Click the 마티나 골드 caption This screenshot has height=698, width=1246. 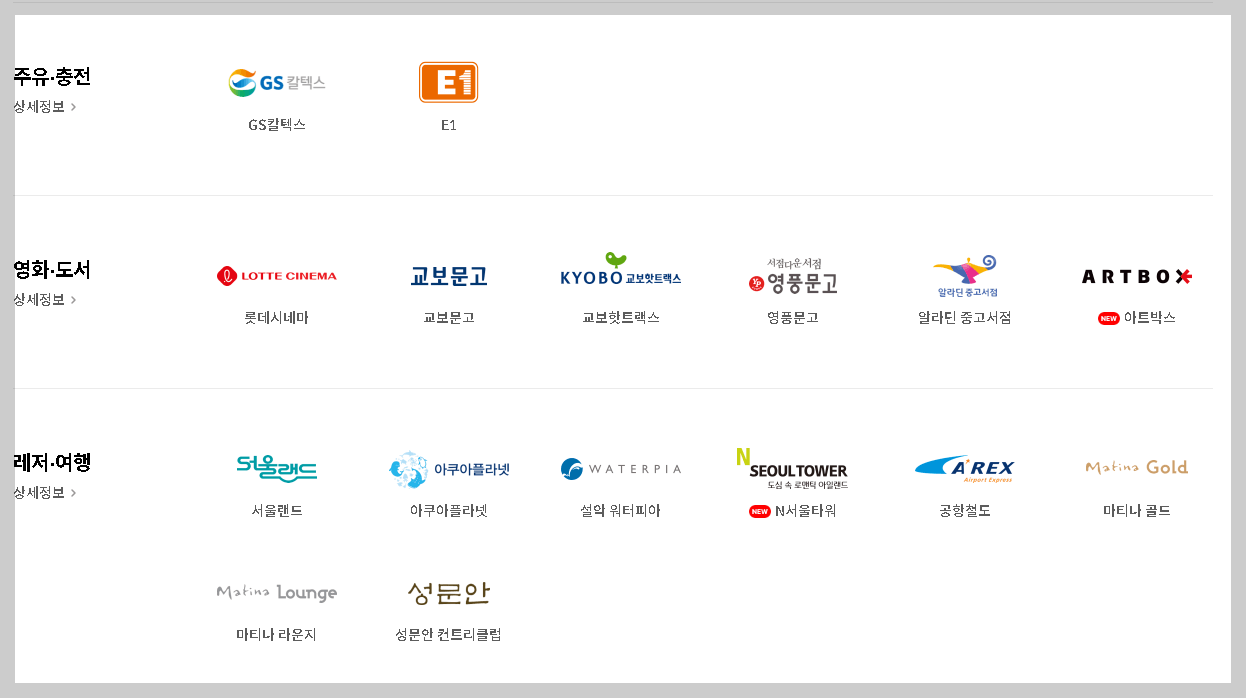click(1137, 511)
